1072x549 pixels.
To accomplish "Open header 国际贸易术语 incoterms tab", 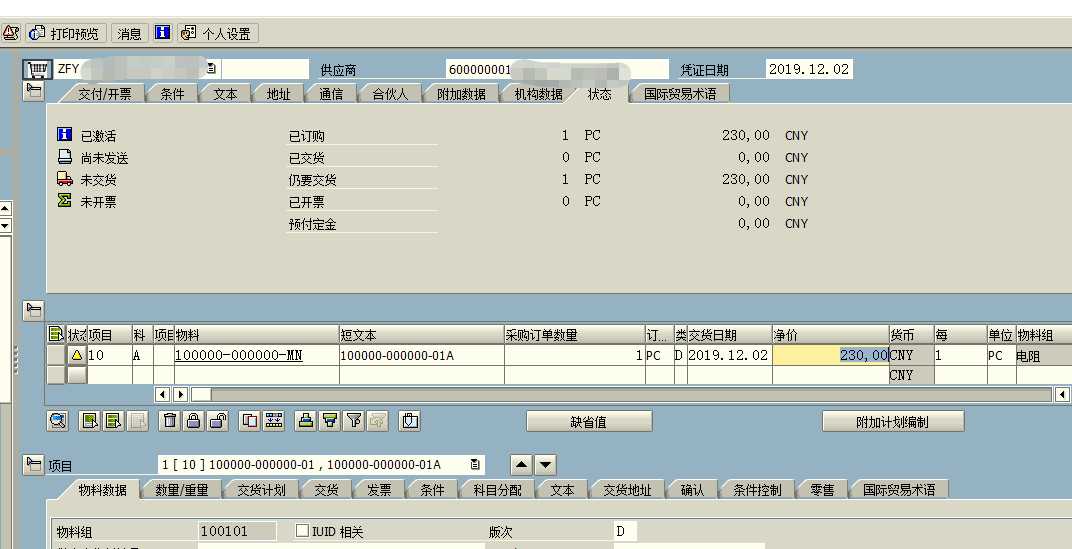I will [x=679, y=94].
